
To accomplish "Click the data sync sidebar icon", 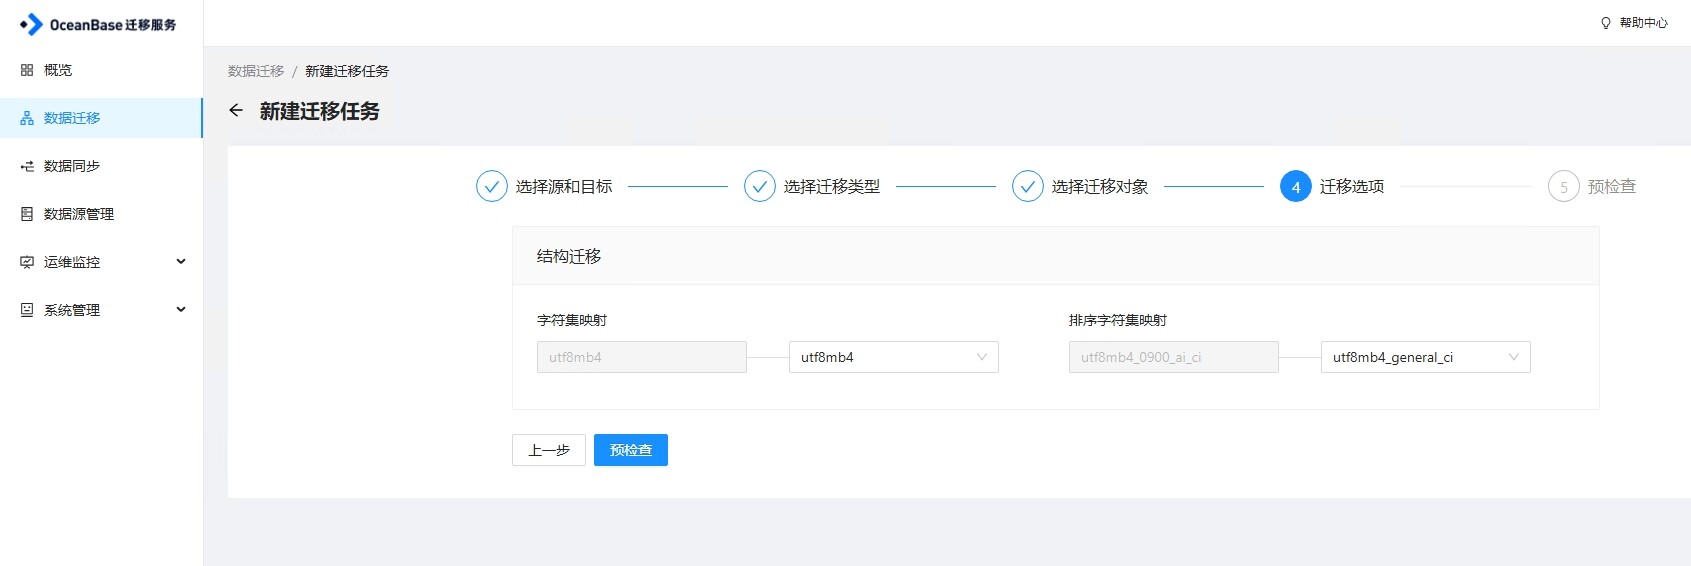I will (x=27, y=166).
